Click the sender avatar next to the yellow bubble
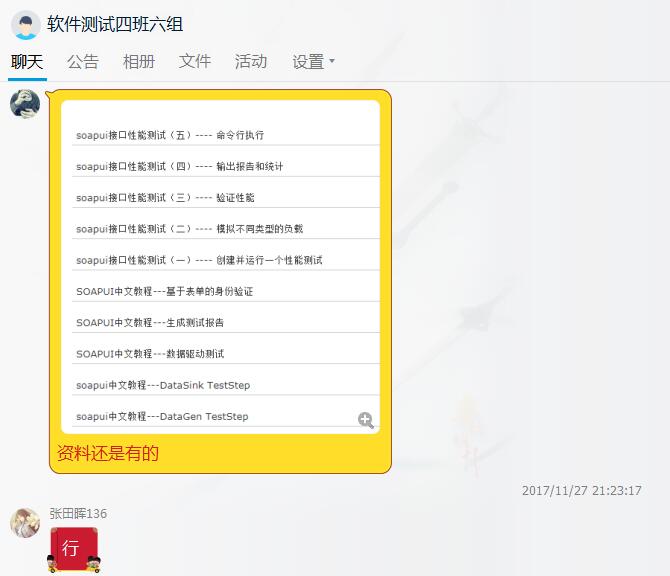 click(x=25, y=104)
